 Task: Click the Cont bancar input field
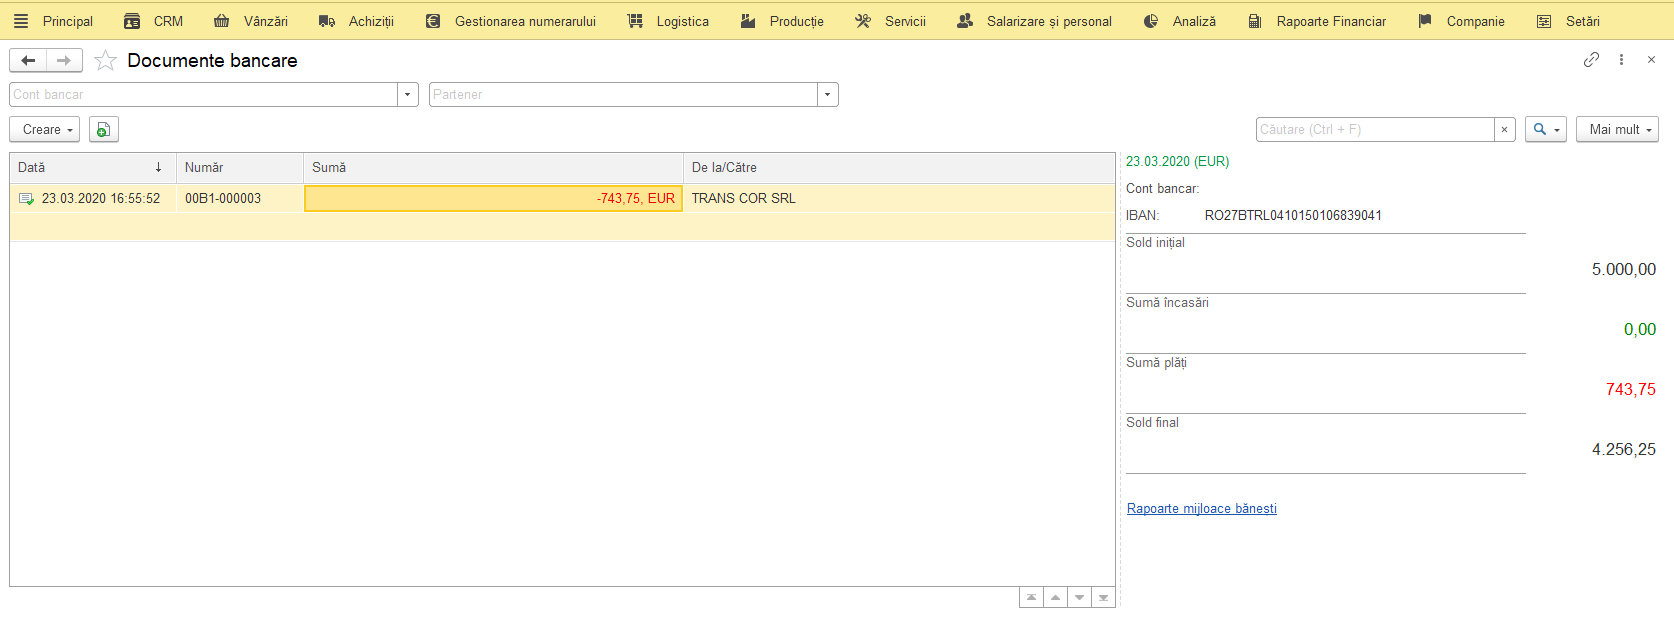[203, 95]
